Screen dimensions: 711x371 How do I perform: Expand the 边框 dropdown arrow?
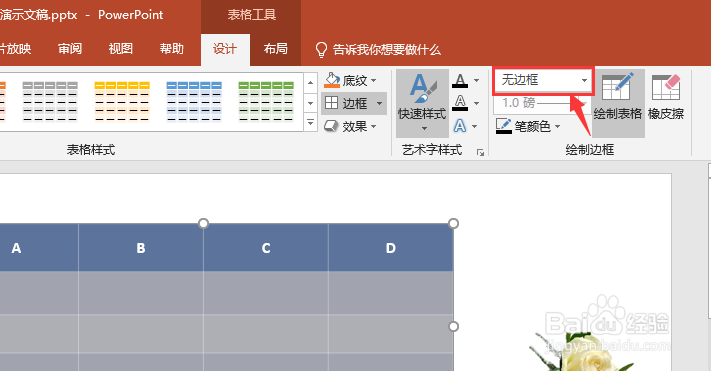point(379,103)
